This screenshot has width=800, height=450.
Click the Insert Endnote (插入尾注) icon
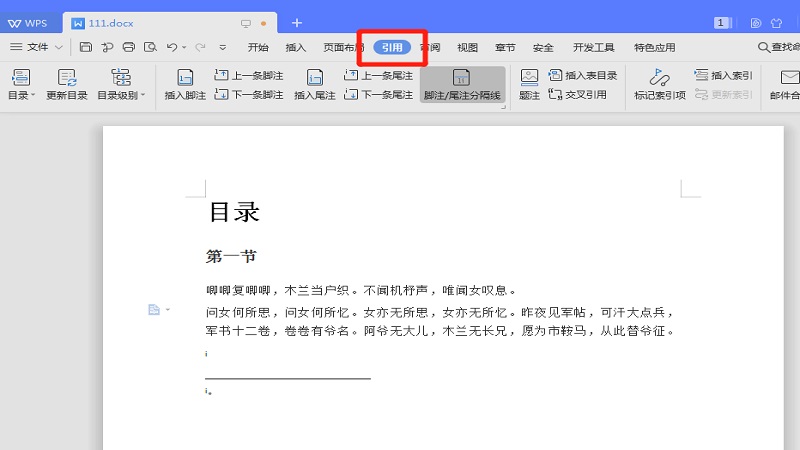click(314, 78)
